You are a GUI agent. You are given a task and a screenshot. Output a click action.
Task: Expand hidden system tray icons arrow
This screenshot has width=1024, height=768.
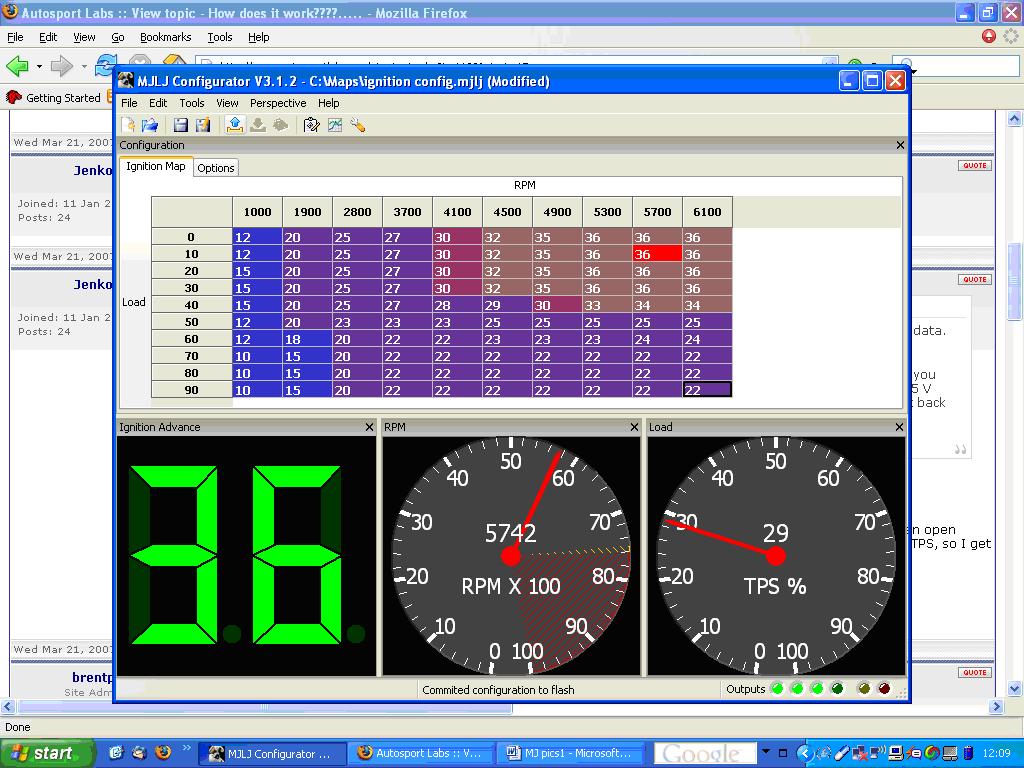click(804, 753)
